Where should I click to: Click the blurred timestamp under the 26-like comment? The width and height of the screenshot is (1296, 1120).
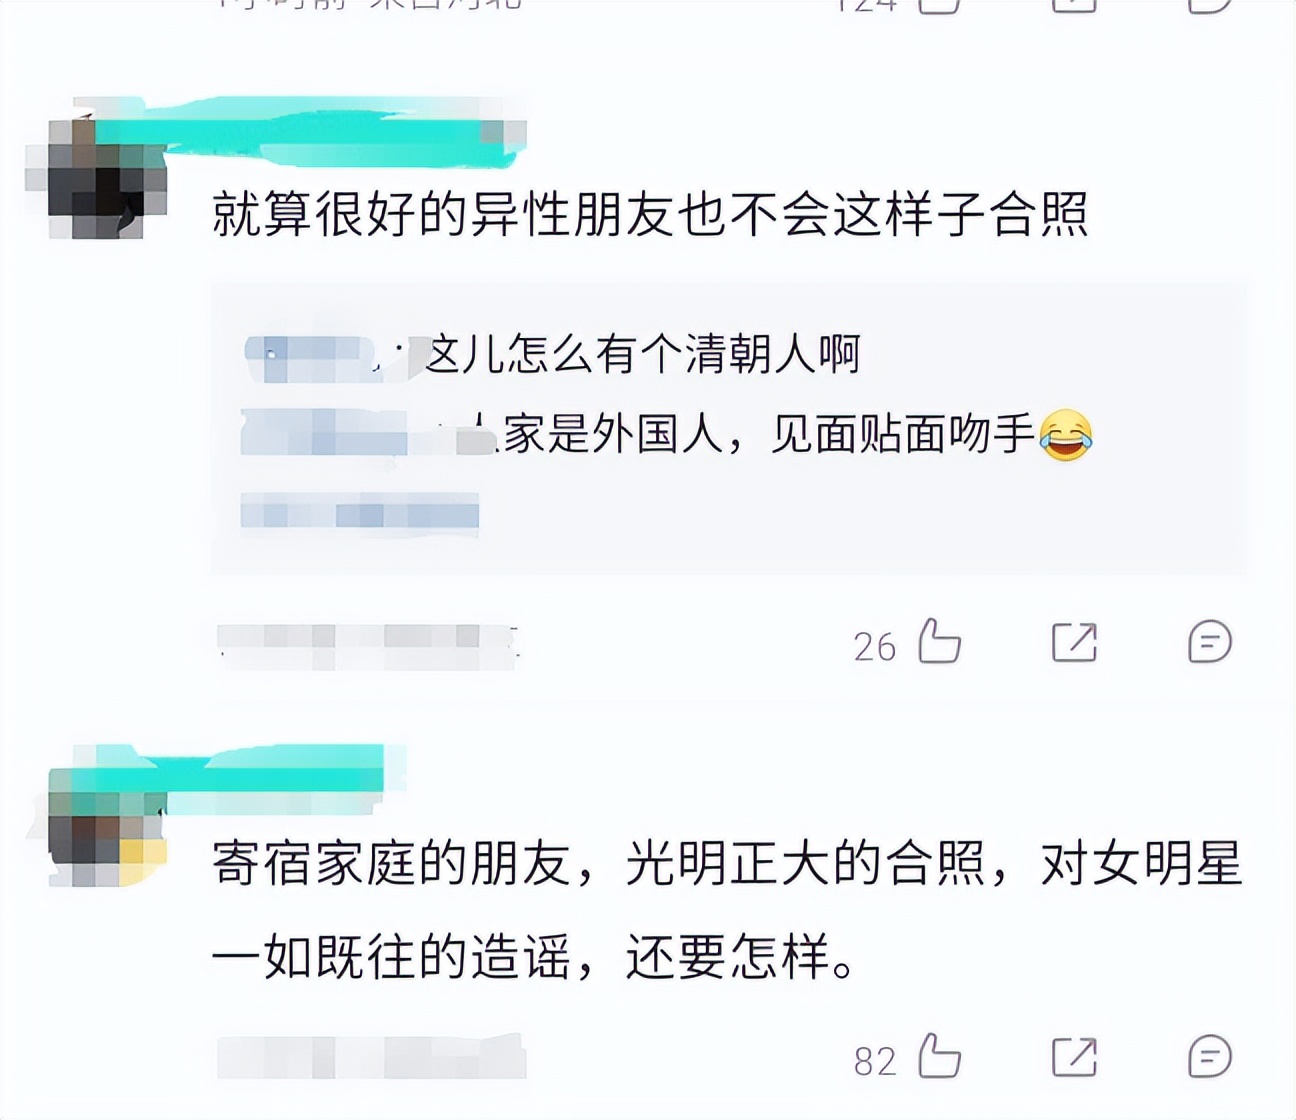pyautogui.click(x=367, y=645)
